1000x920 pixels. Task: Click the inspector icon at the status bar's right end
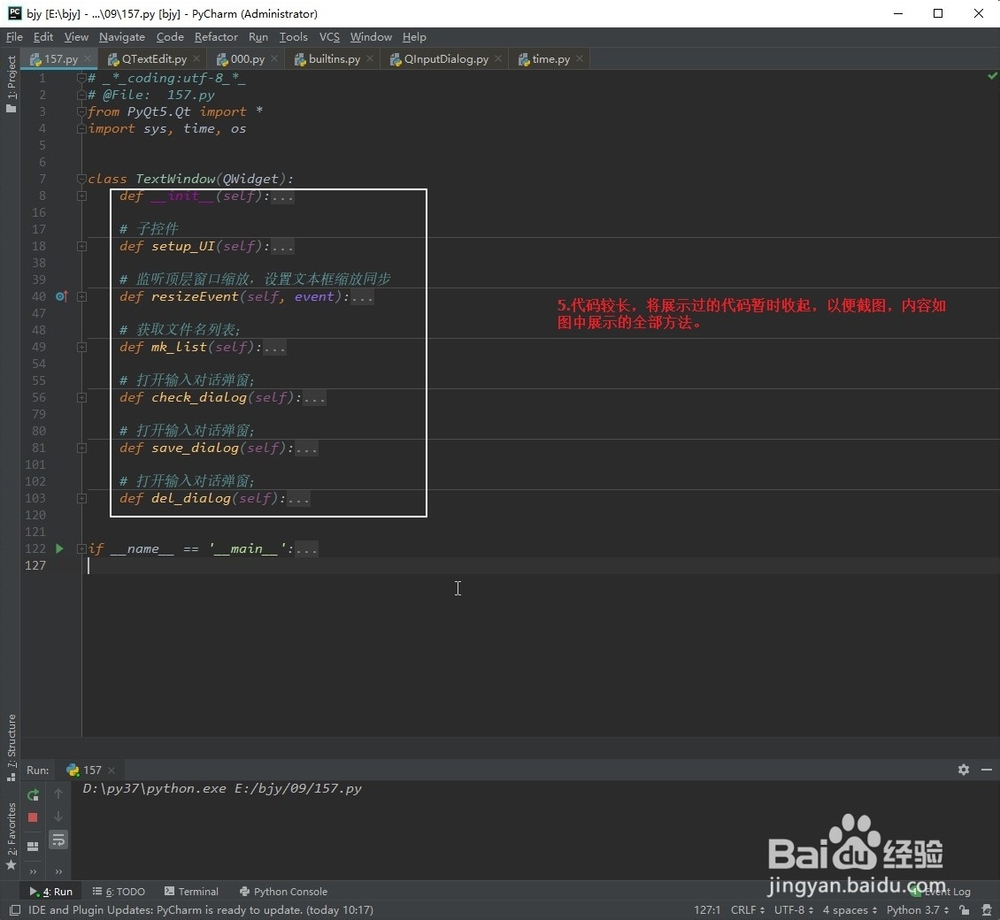[x=986, y=910]
